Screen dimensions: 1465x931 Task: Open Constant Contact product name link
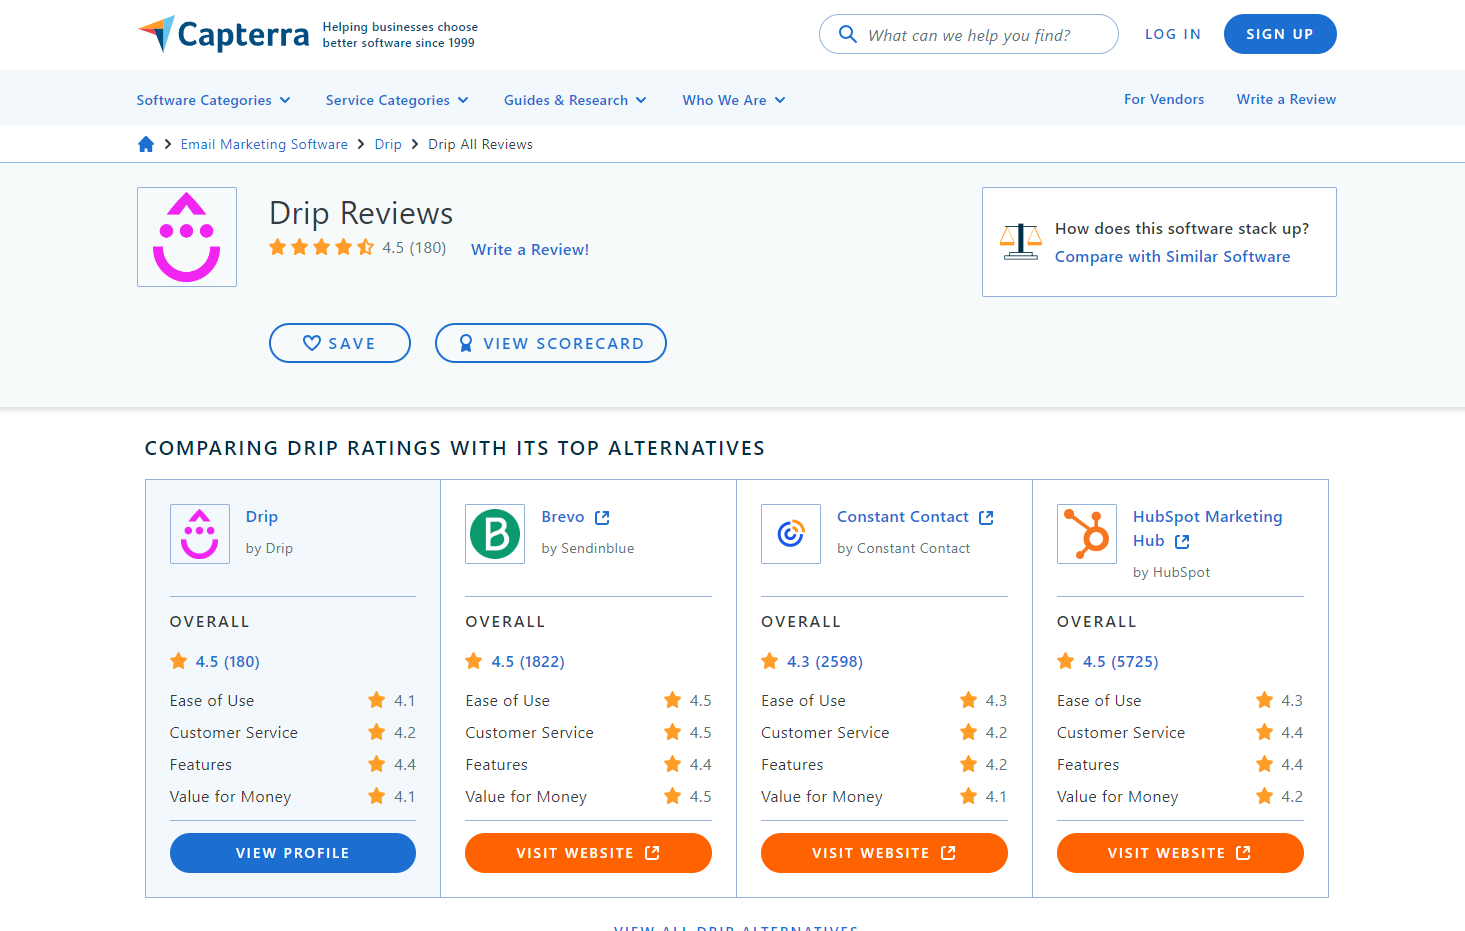(903, 516)
